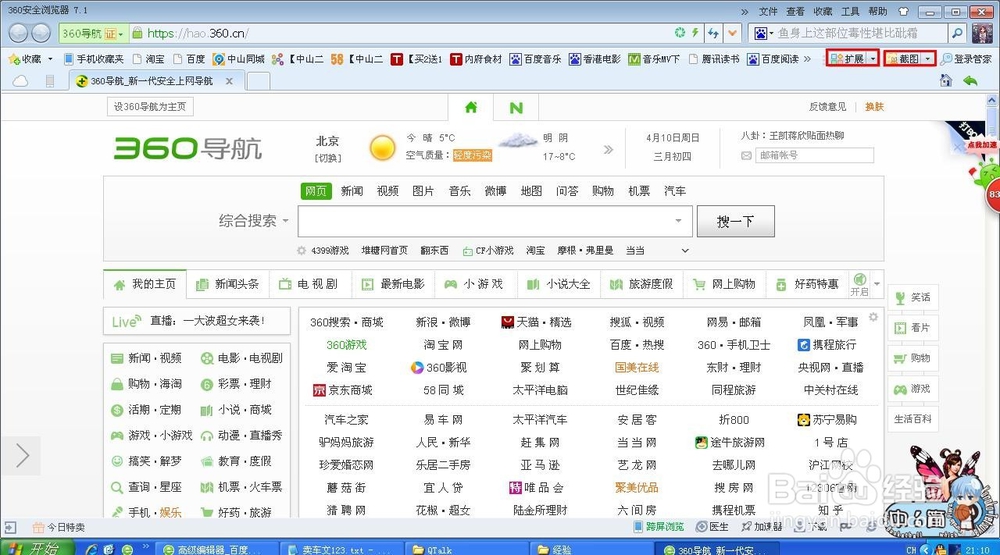This screenshot has width=1000, height=555.
Task: Click the 截图 screenshot toolbar button
Action: pos(902,59)
